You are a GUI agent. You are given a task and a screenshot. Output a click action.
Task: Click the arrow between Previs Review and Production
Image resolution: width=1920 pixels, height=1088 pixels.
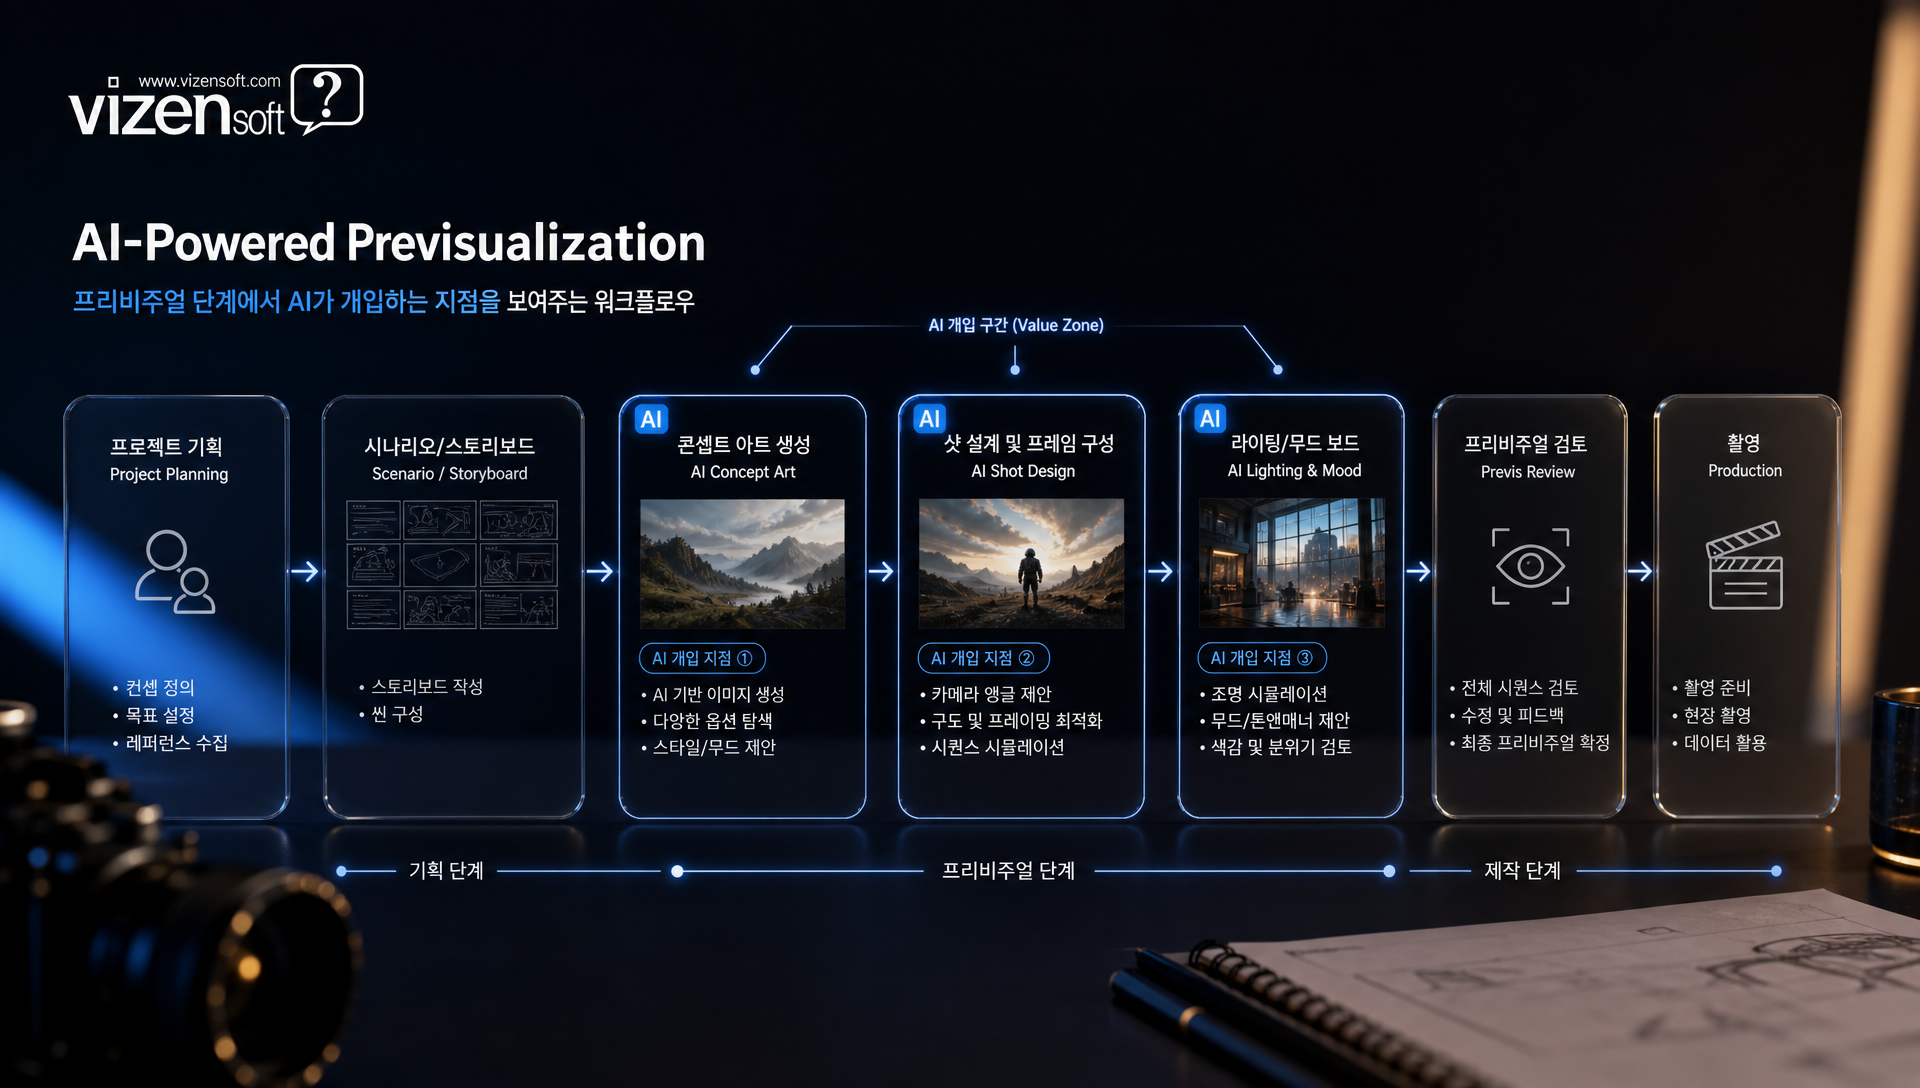click(1640, 572)
